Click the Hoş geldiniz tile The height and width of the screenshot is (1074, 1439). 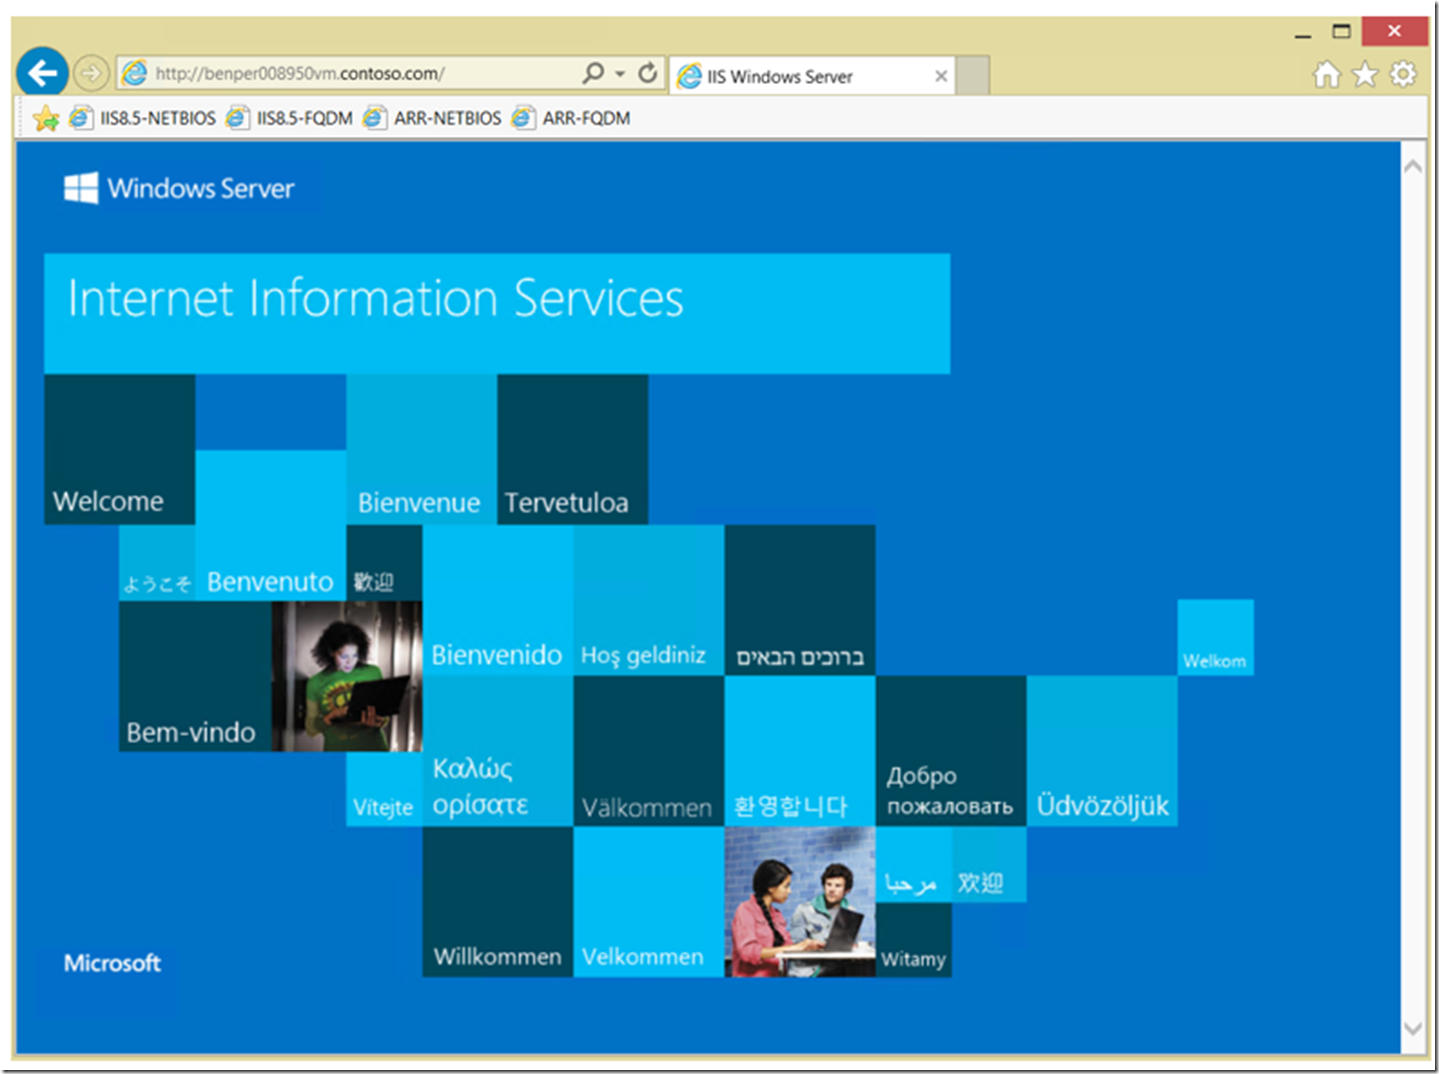[x=648, y=600]
